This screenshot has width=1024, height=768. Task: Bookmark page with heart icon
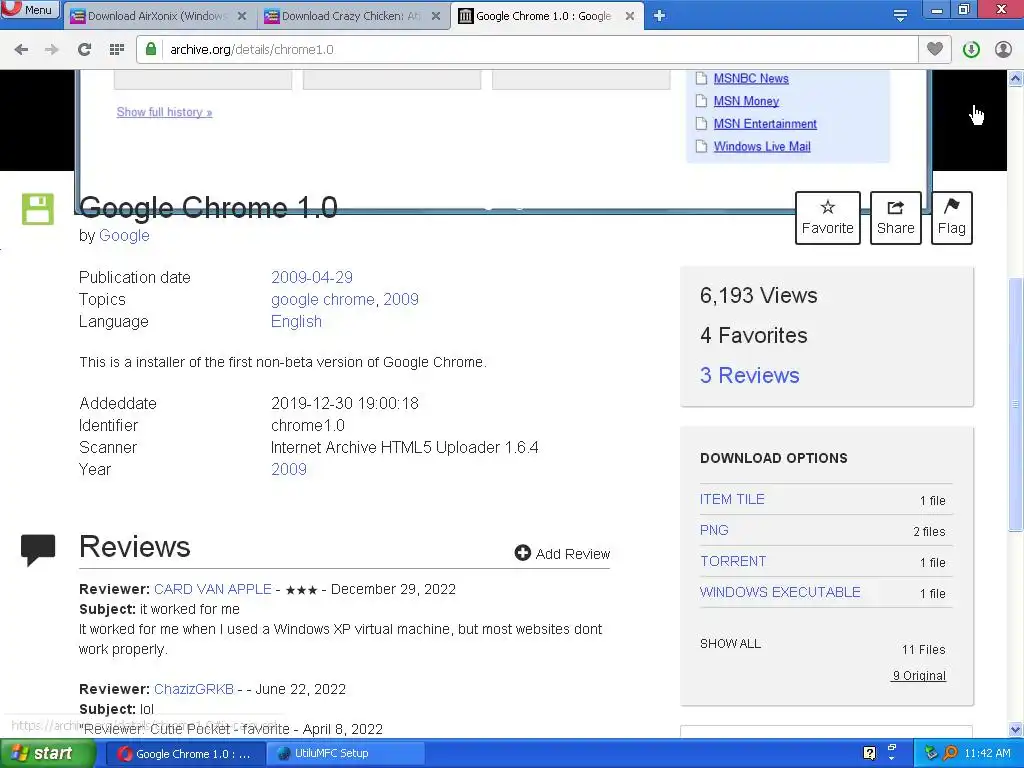[x=935, y=49]
